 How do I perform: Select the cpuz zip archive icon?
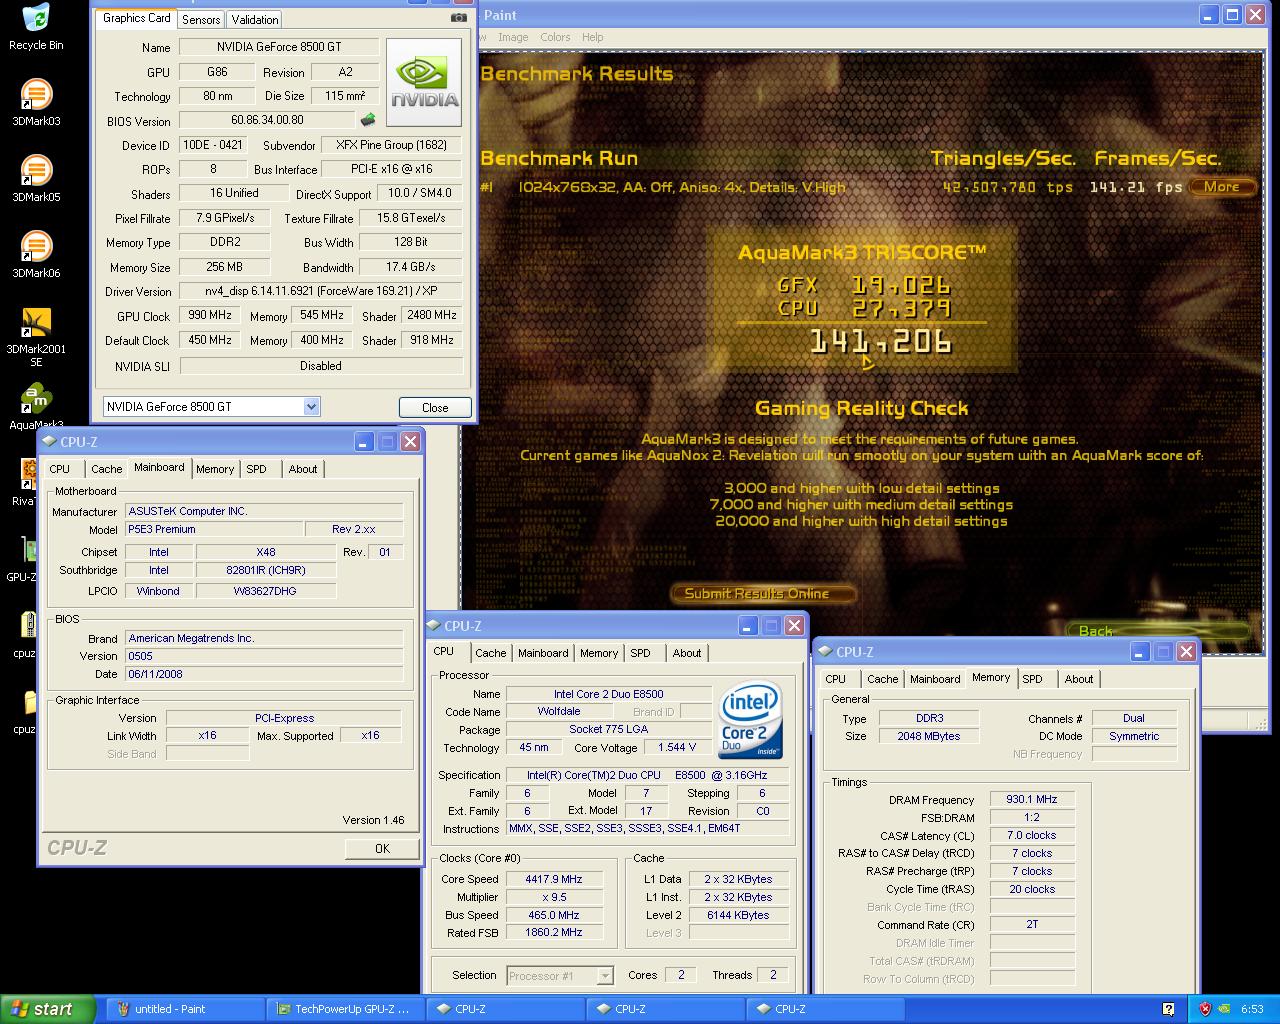27,626
